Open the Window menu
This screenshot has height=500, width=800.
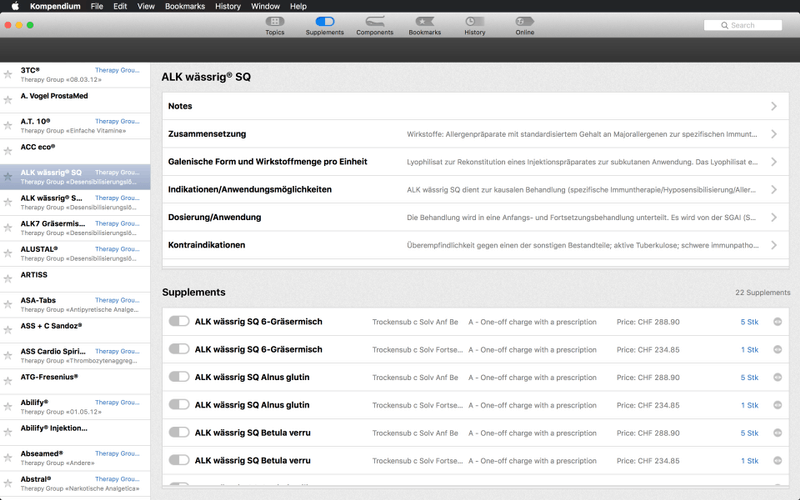coord(265,6)
